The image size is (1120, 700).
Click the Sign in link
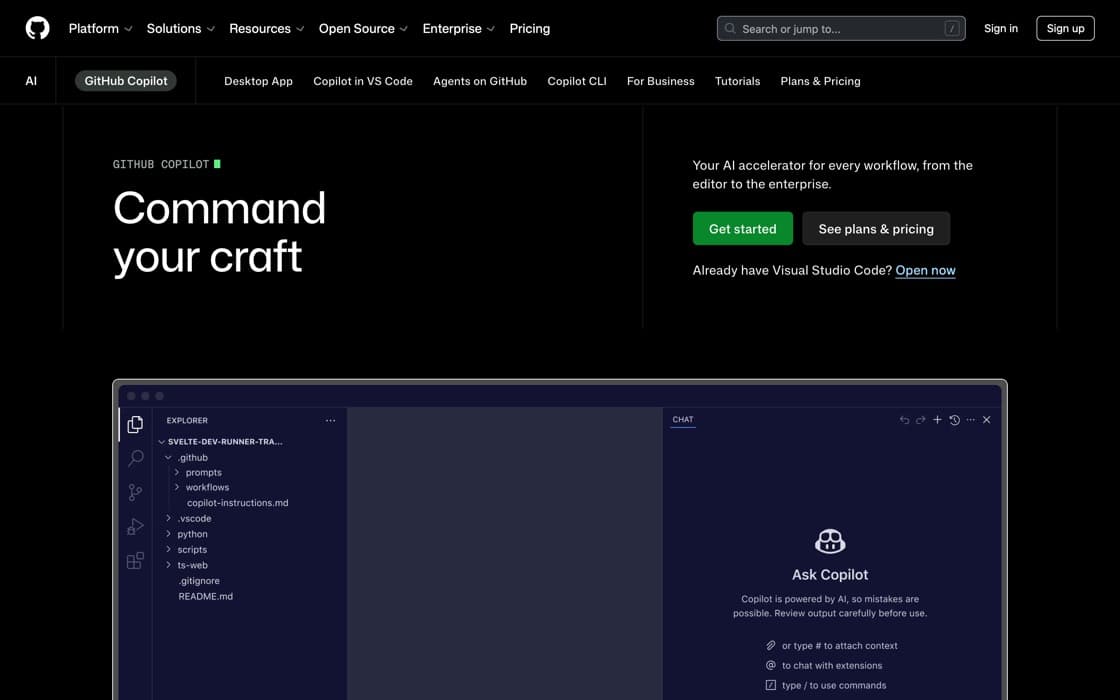[1001, 29]
